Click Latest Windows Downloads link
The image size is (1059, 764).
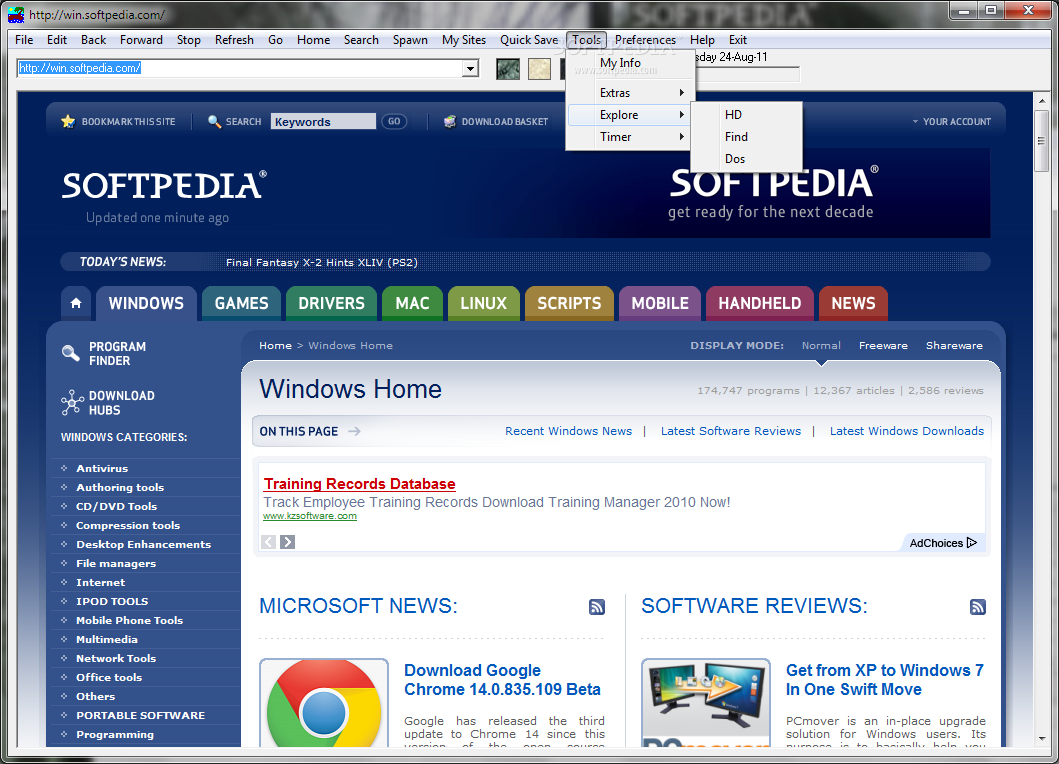(x=906, y=431)
